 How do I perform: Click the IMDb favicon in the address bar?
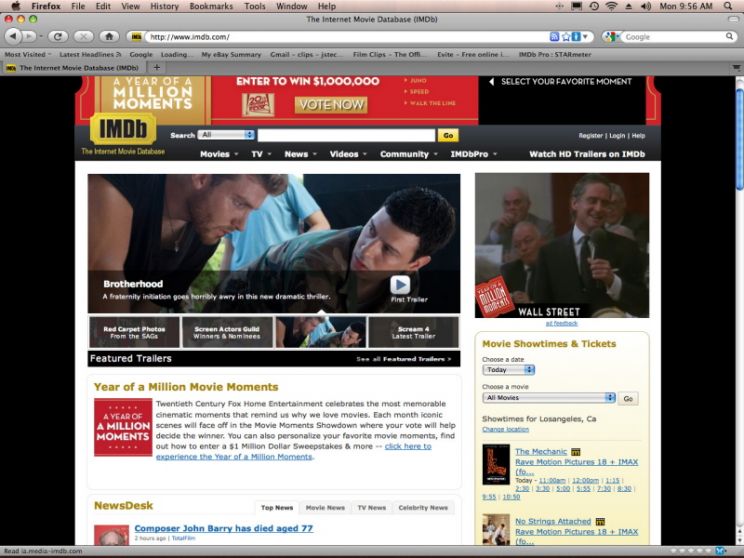coord(137,37)
